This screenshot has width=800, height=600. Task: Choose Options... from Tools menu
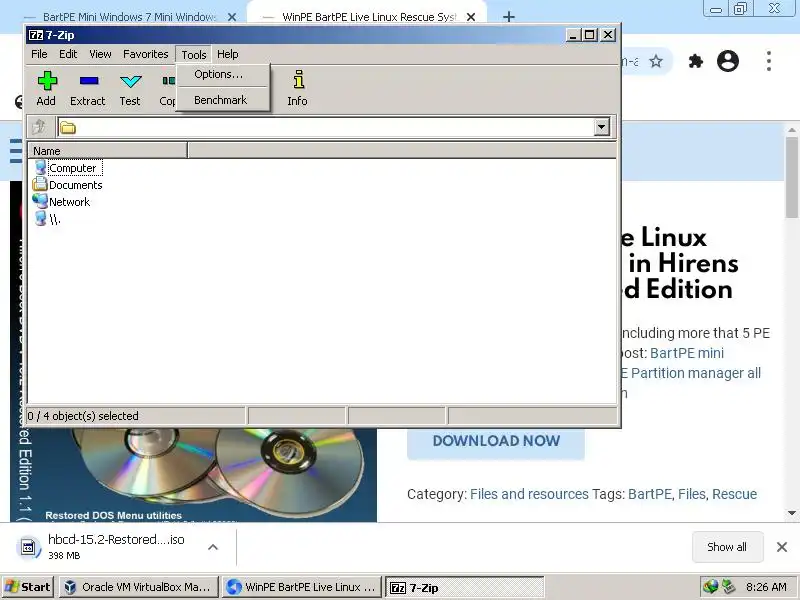click(x=218, y=74)
